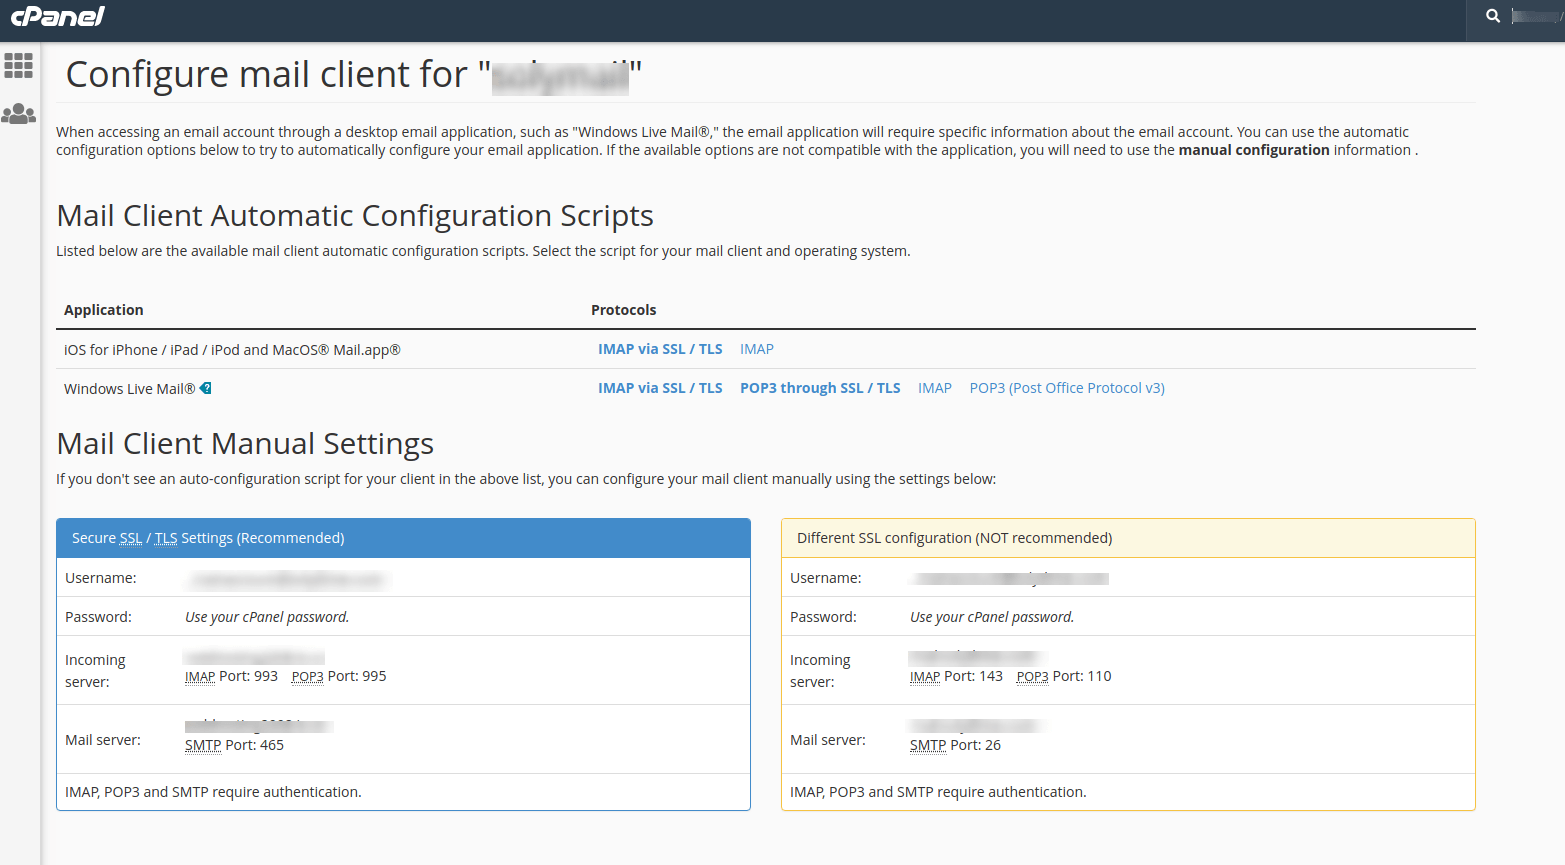Open the POP3 (Post Office Protocol v3) link

1067,388
